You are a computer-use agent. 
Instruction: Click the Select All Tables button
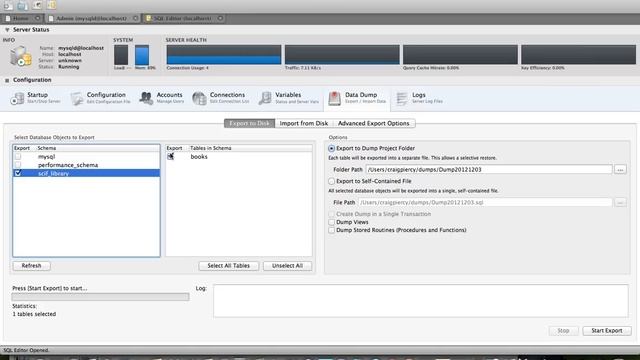pos(229,266)
